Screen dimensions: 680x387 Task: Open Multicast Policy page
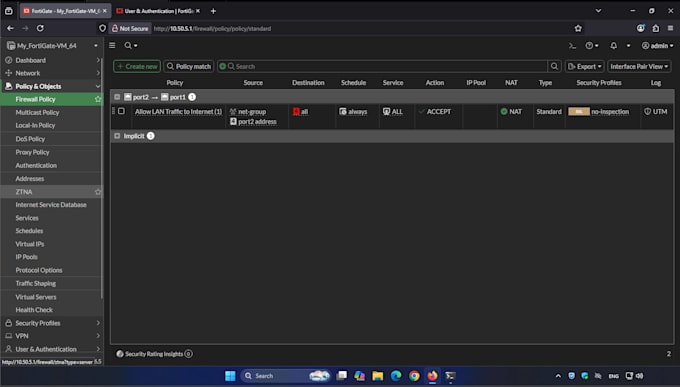click(37, 112)
